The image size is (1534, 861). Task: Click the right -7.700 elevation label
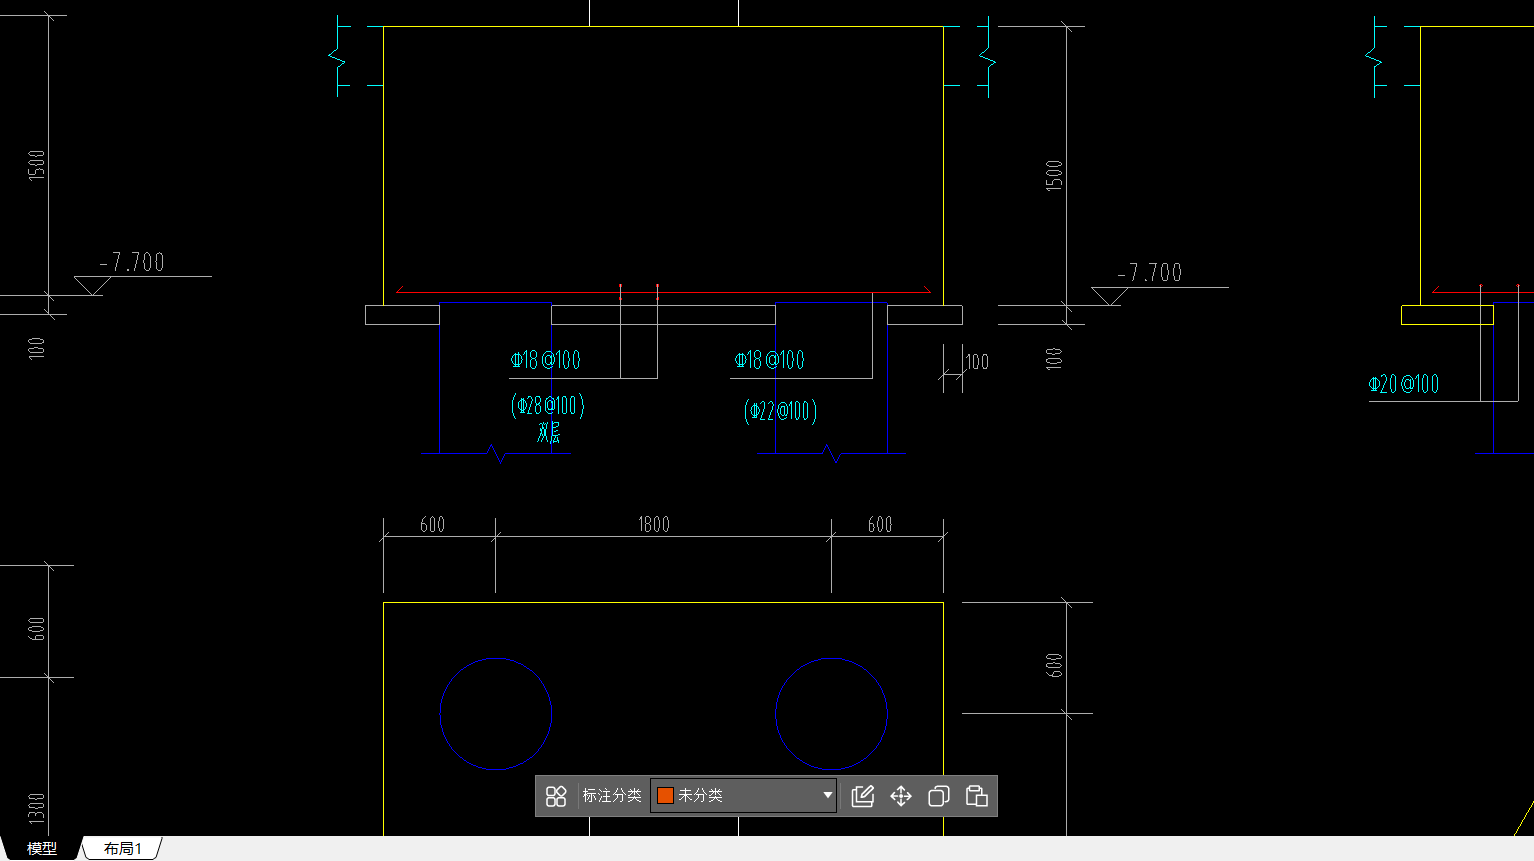coord(1150,273)
